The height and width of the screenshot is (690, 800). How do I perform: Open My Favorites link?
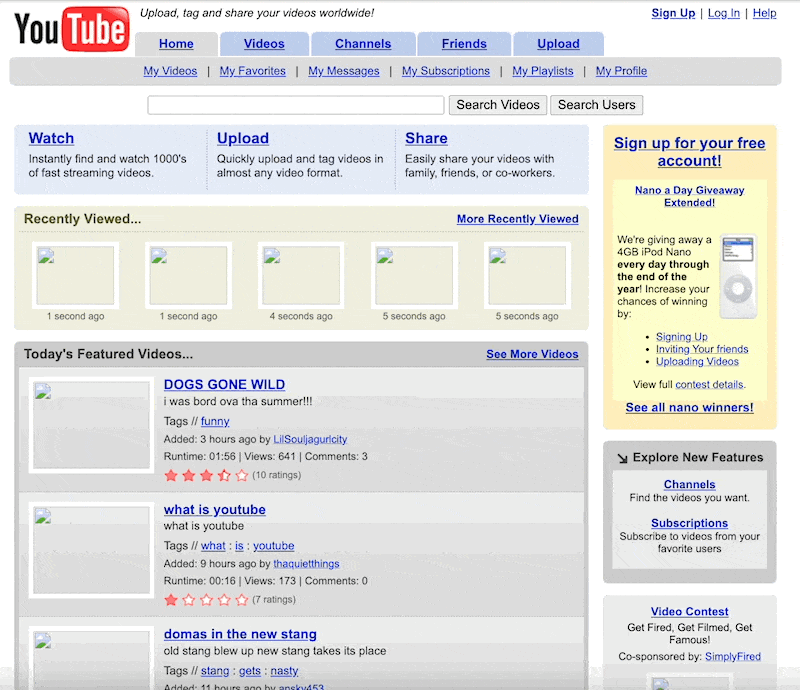pyautogui.click(x=253, y=71)
